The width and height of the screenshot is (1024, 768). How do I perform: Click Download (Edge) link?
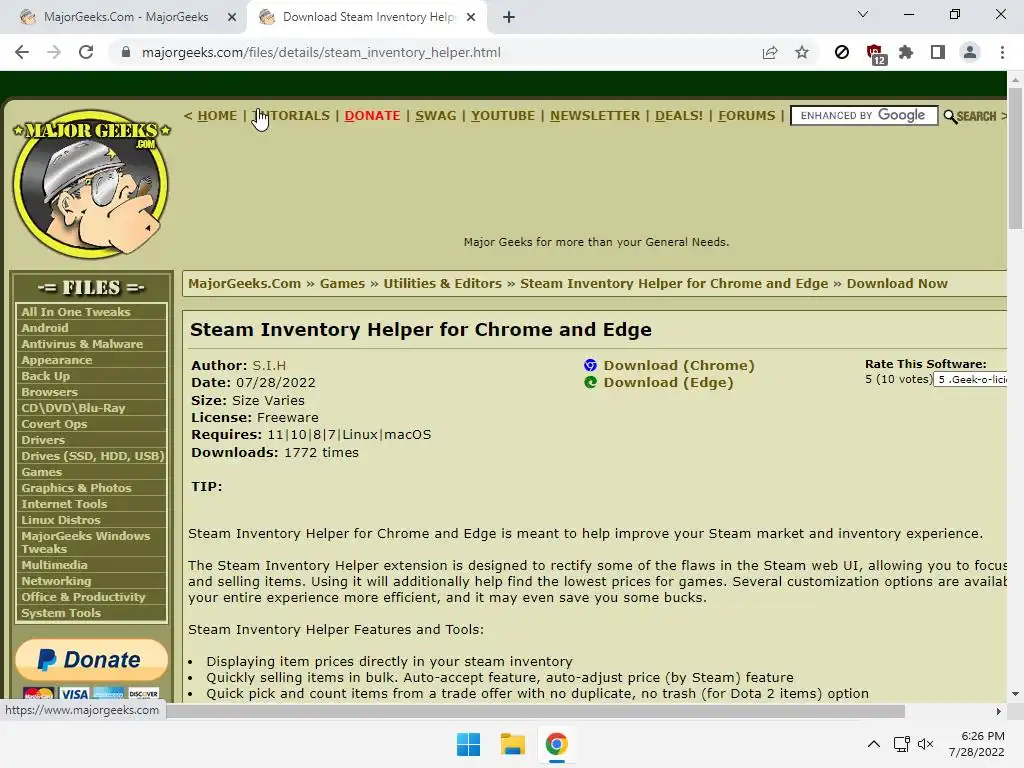pos(668,382)
